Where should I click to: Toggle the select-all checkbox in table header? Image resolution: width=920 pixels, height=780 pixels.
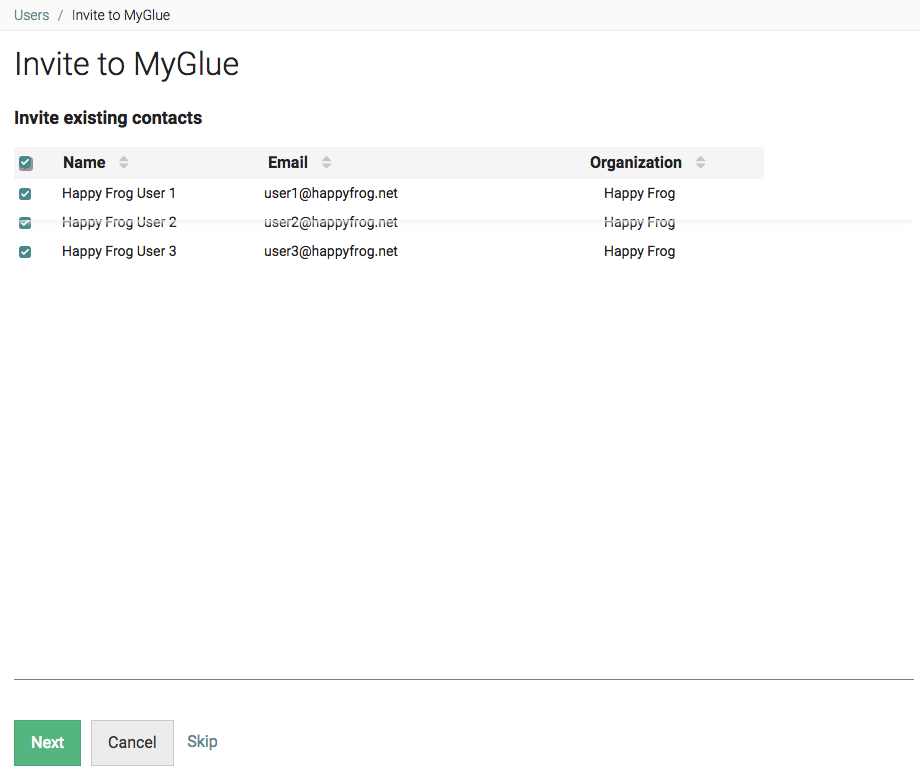25,163
